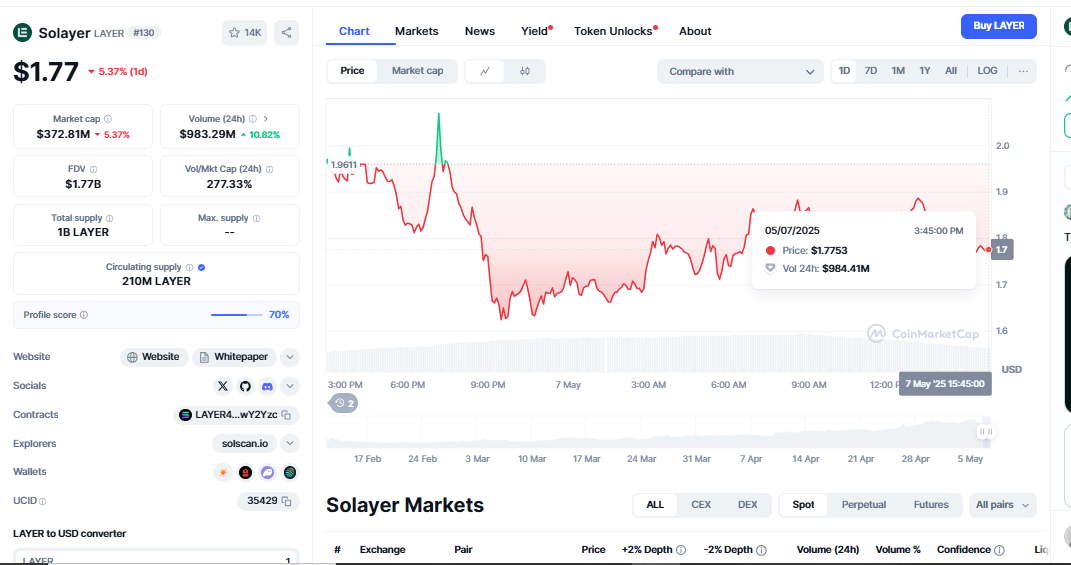The image size is (1071, 565).
Task: Set chart range to 1Y
Action: 925,71
